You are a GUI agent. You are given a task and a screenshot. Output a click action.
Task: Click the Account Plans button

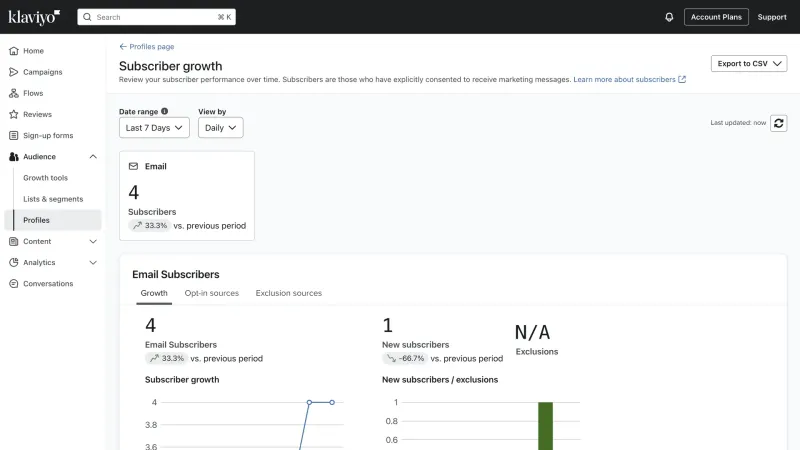(x=716, y=17)
